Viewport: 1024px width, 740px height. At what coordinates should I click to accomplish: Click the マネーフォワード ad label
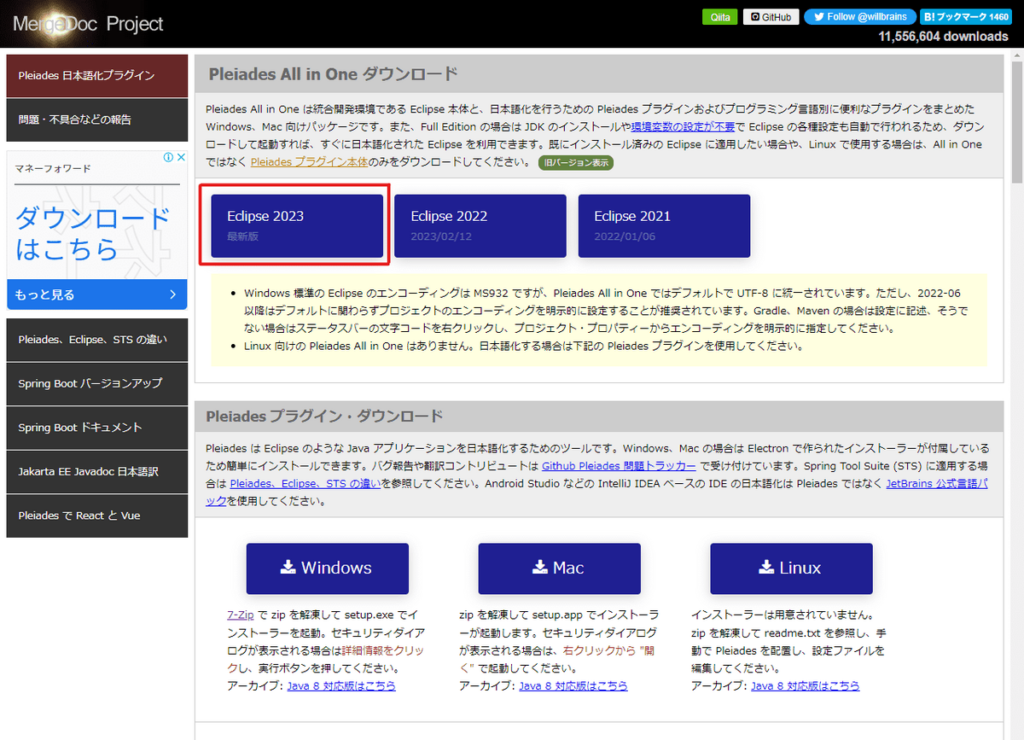click(x=53, y=169)
